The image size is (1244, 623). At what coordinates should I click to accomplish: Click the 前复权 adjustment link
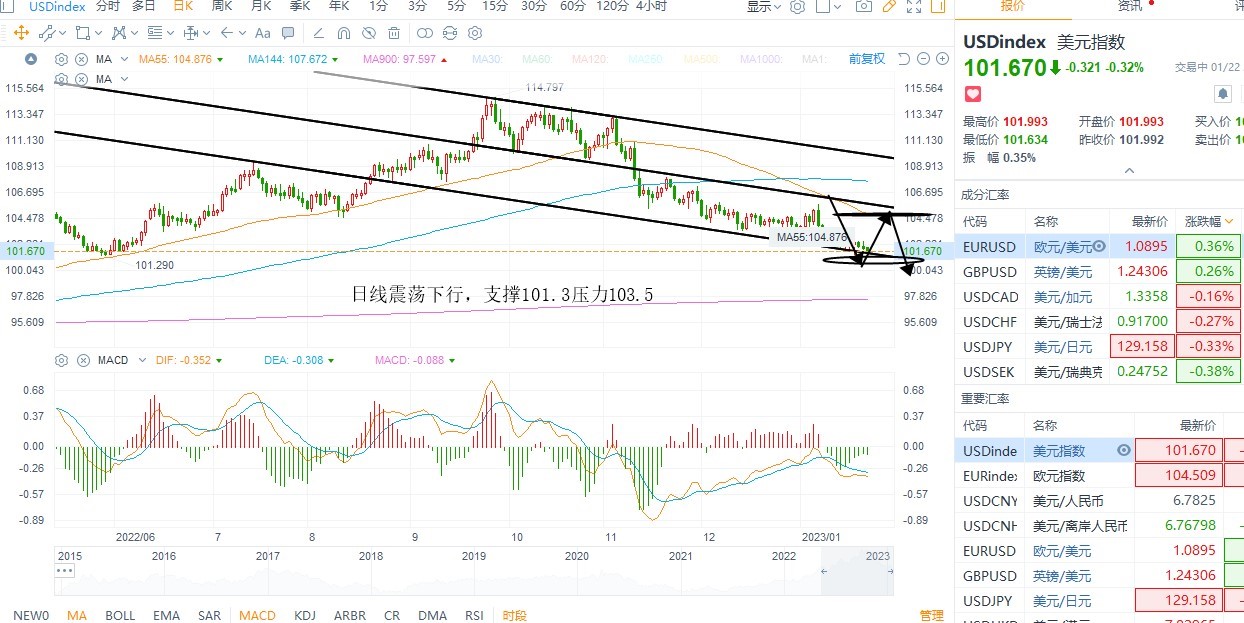coord(866,59)
